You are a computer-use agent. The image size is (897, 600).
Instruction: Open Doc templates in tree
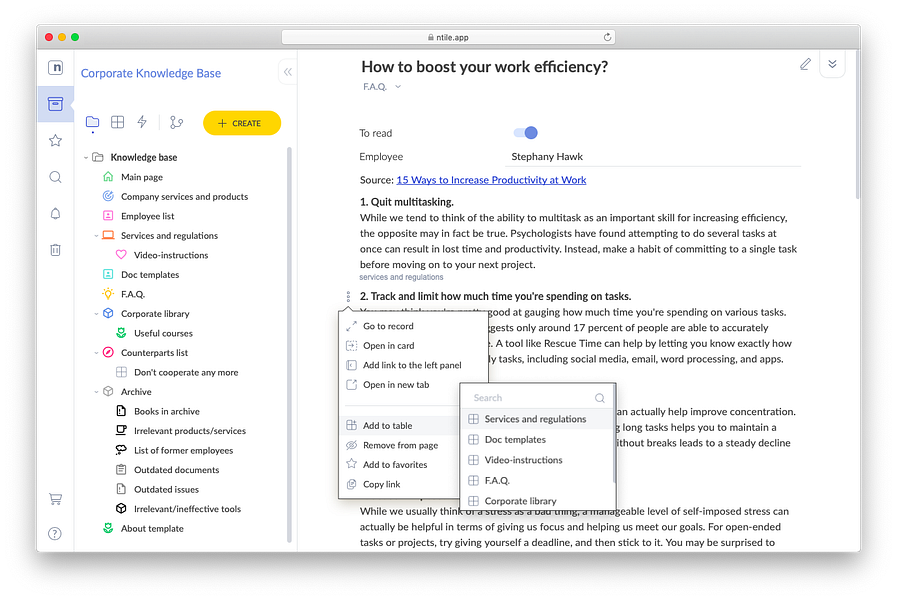(x=150, y=275)
